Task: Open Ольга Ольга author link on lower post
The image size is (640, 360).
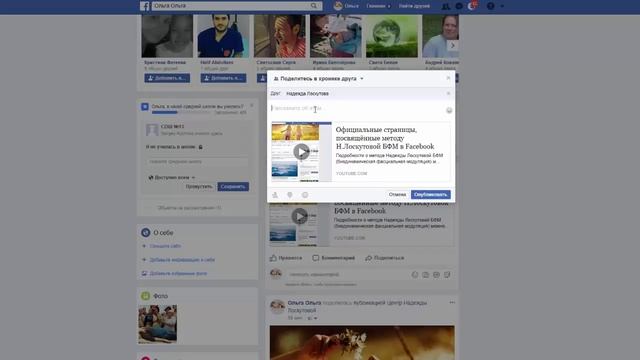Action: [304, 303]
